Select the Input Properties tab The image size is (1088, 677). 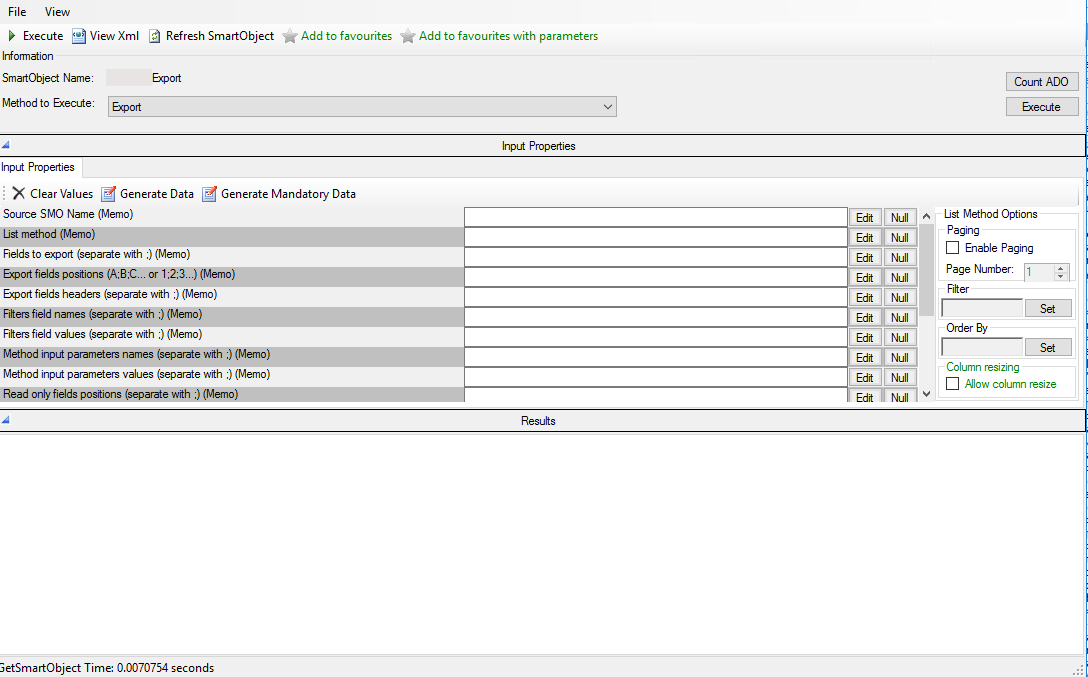(38, 167)
